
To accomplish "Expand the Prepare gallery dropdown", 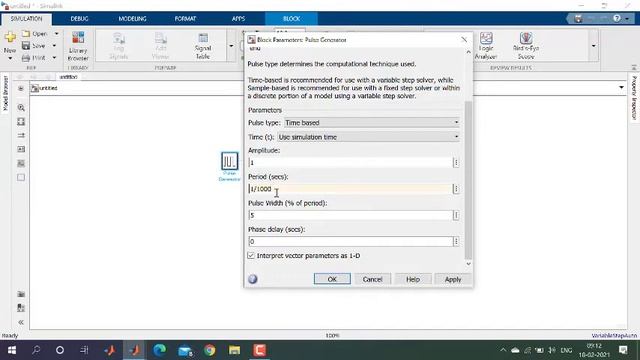I will (x=231, y=46).
